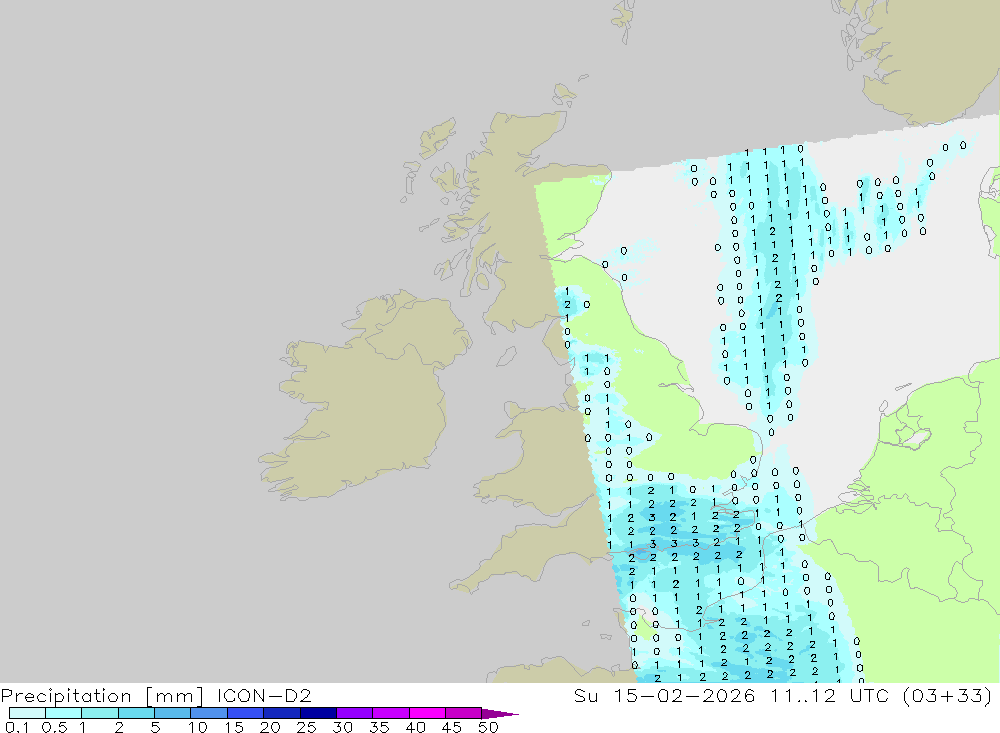Pick the 15–20 mm royal blue legend swatch
Viewport: 1000px width, 733px height.
point(245,713)
